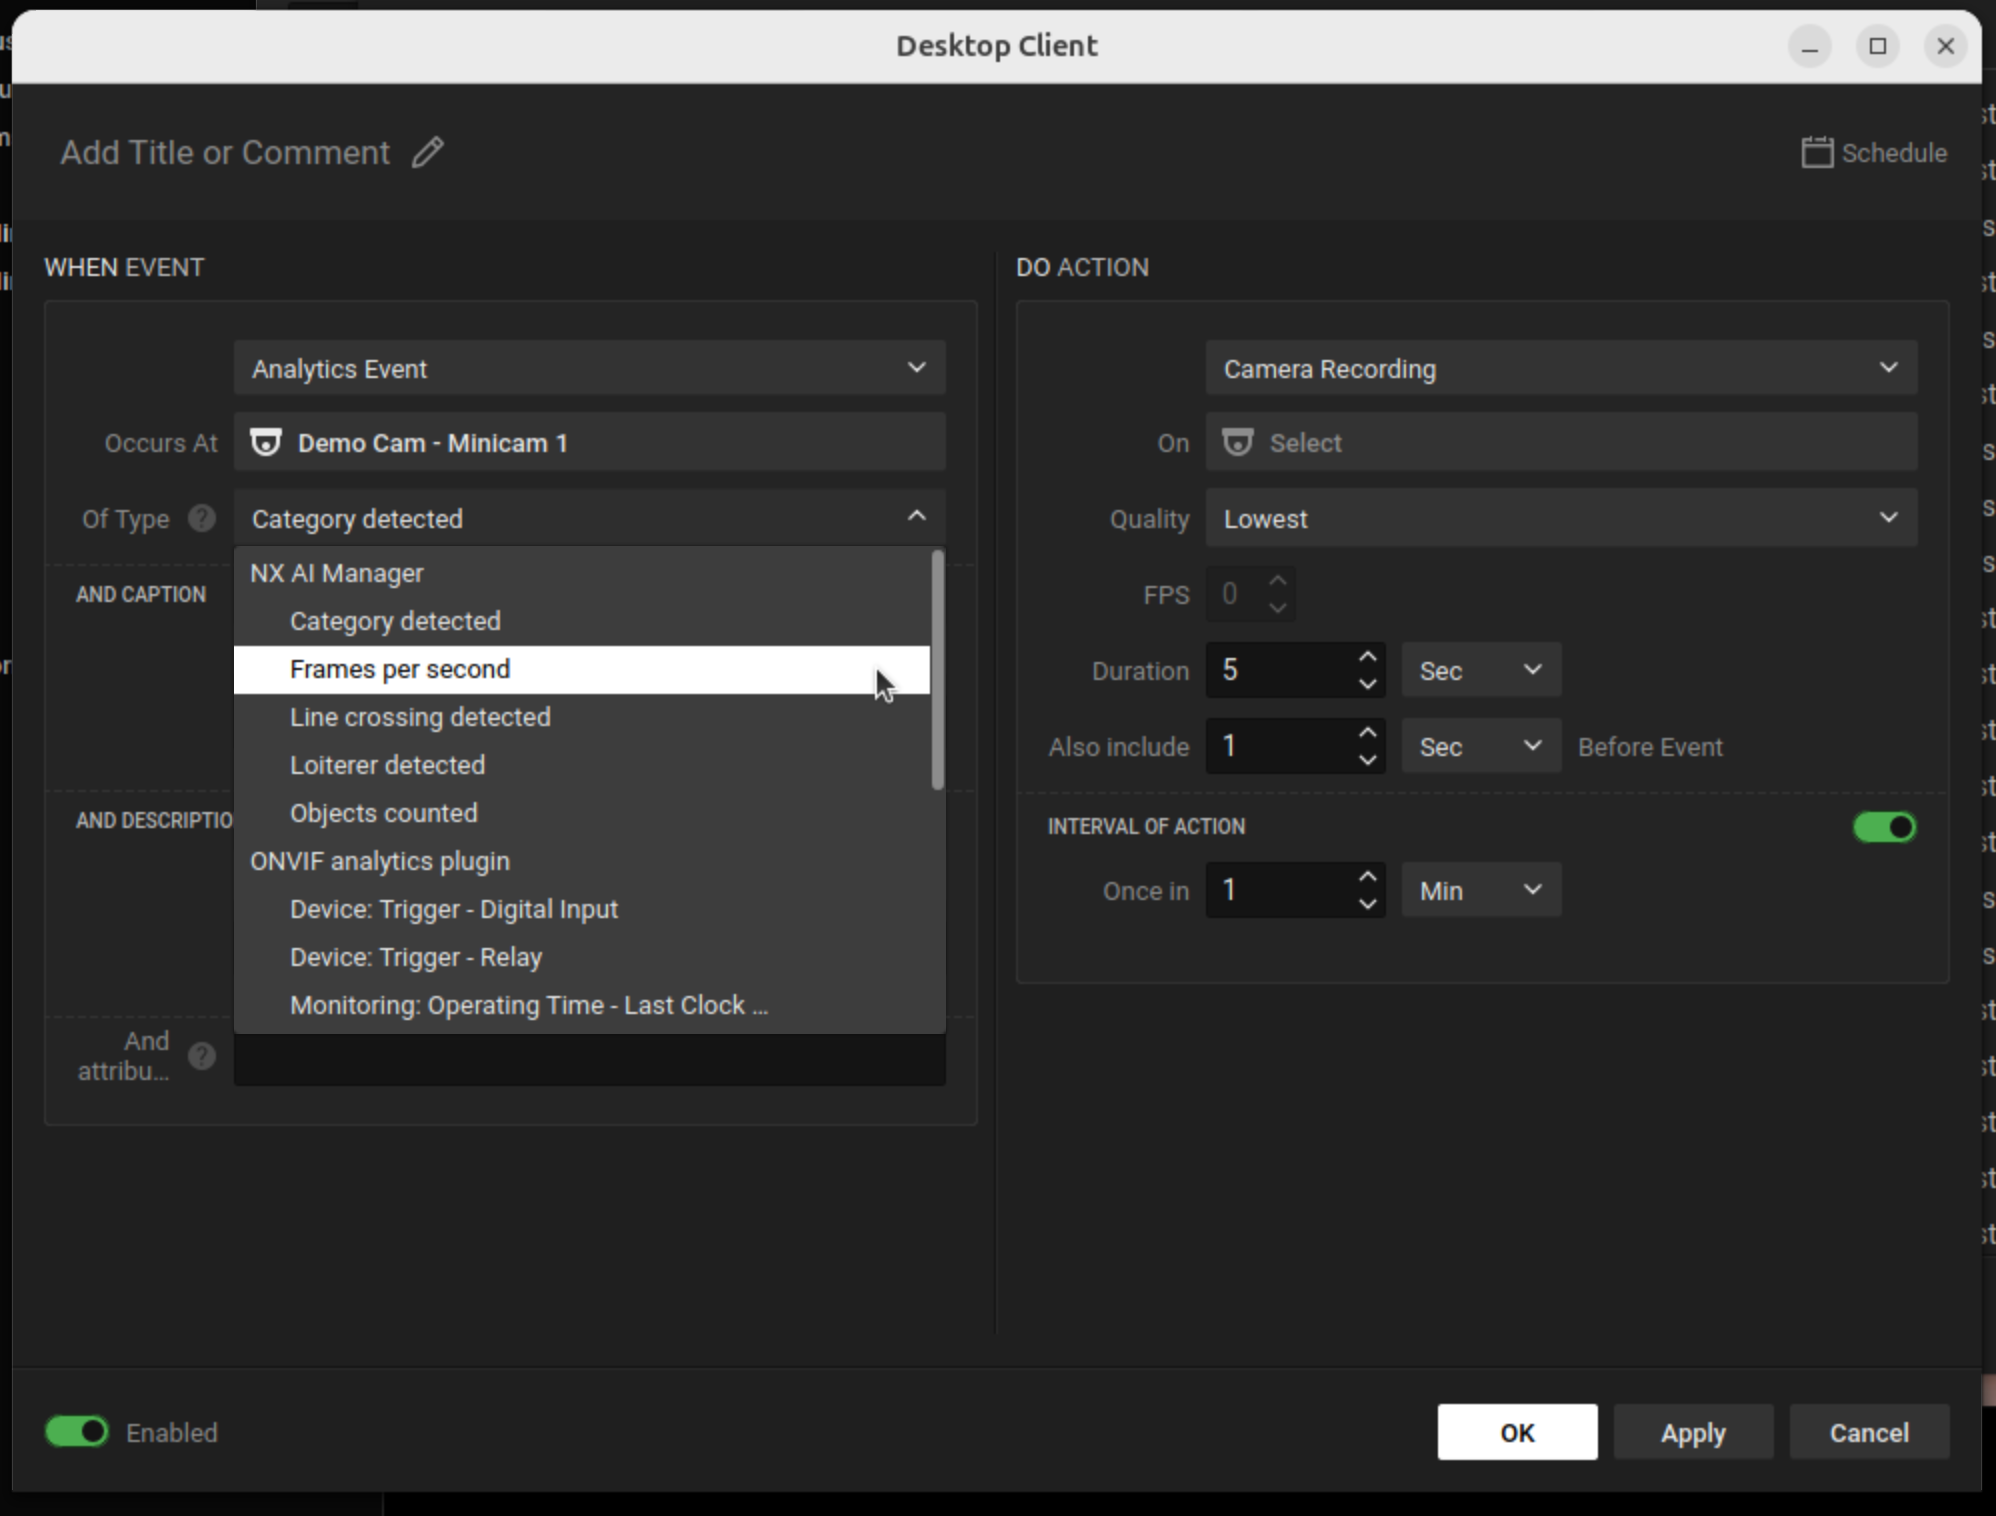Toggle the Enabled rule switch
The height and width of the screenshot is (1516, 1996).
click(77, 1432)
